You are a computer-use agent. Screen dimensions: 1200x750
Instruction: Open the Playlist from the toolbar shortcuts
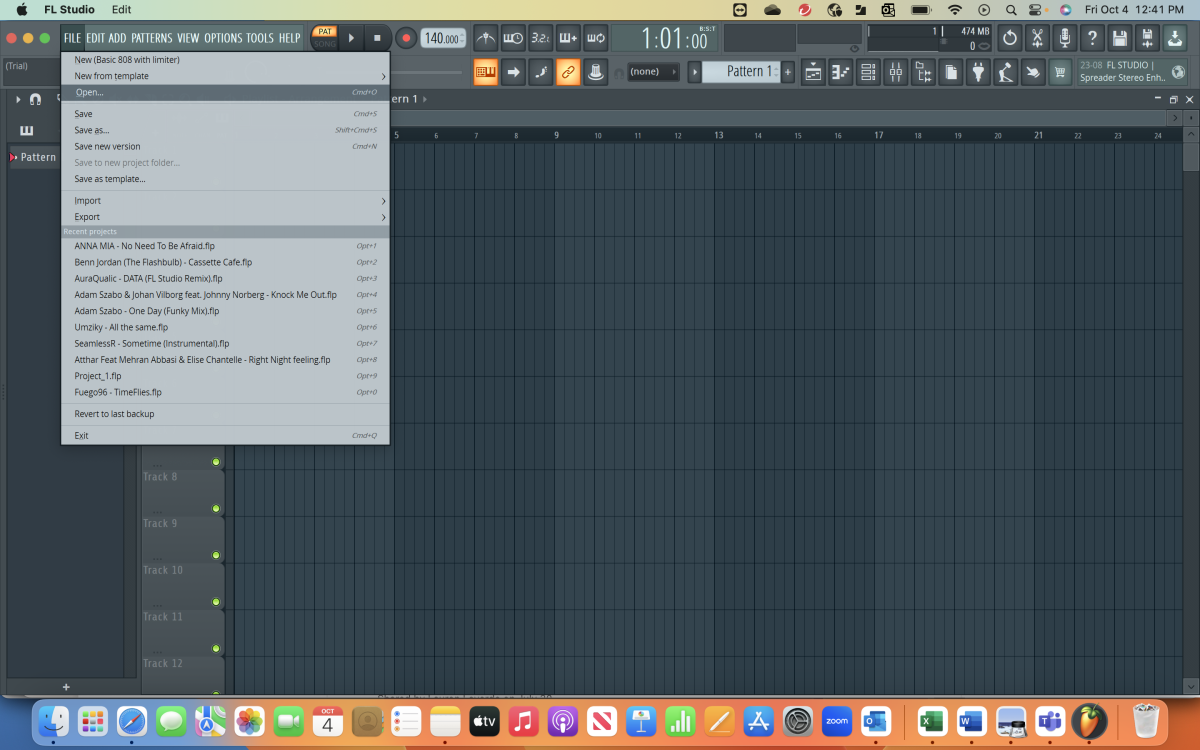pos(813,71)
